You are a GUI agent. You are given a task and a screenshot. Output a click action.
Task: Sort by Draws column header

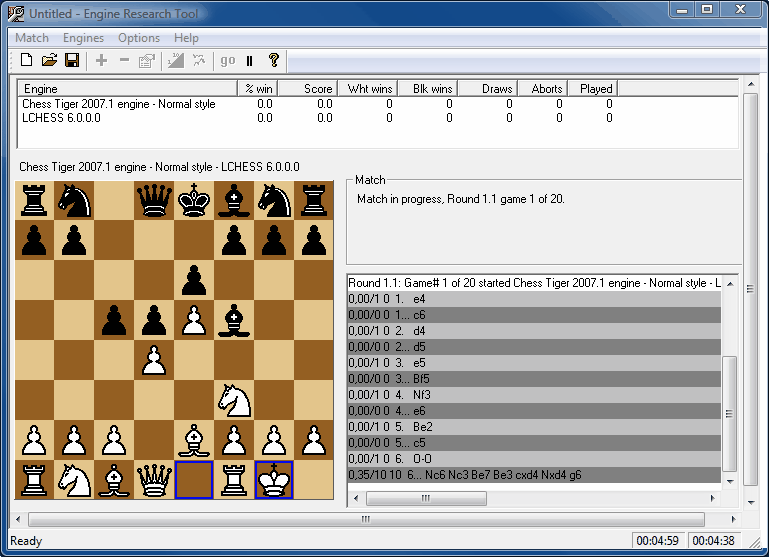click(x=487, y=89)
